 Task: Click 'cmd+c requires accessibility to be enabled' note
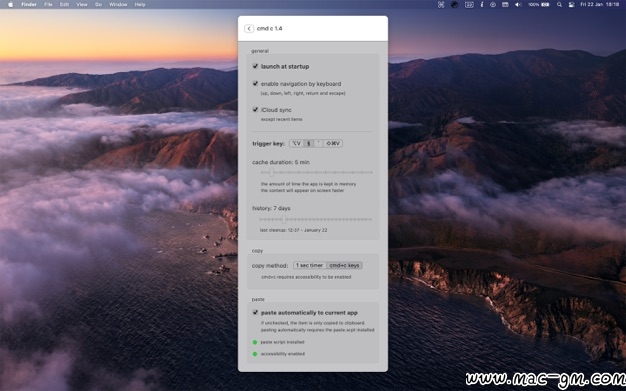(x=306, y=277)
